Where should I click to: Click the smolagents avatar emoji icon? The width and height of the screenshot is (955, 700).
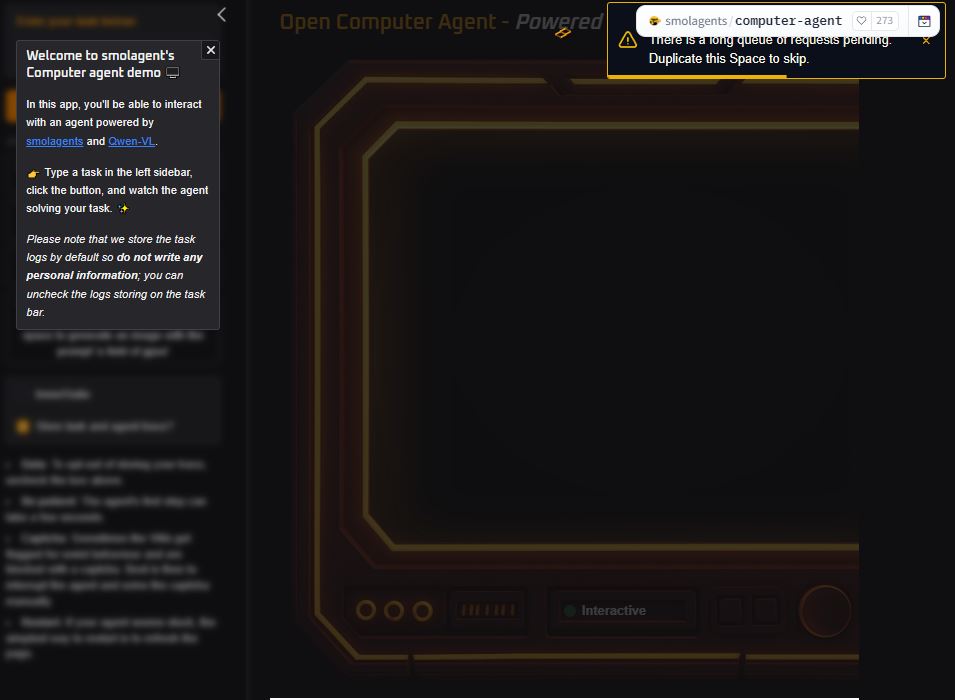pos(654,20)
